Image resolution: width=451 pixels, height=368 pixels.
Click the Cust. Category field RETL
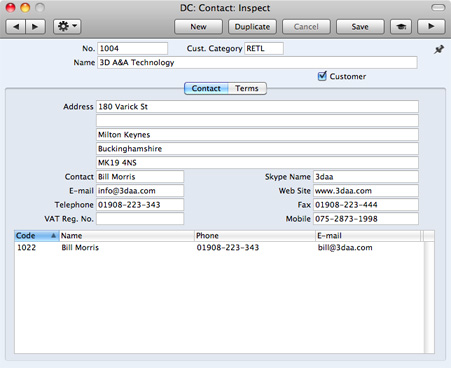coord(264,48)
